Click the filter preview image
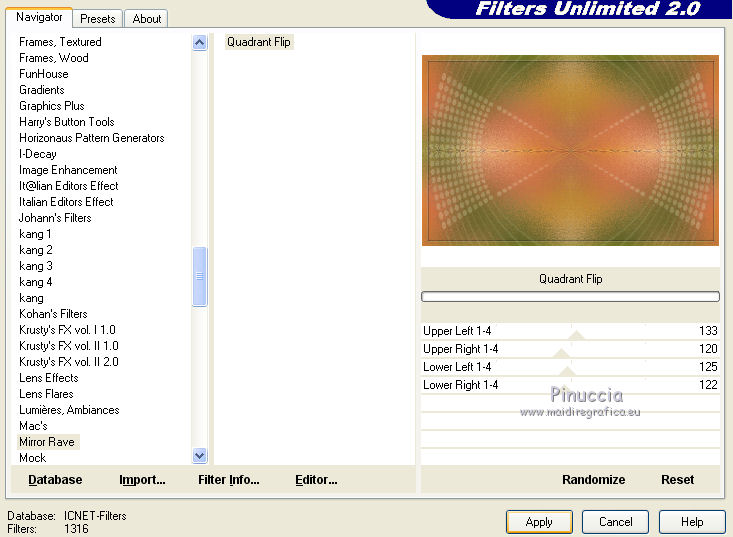Viewport: 733px width, 537px height. 570,150
